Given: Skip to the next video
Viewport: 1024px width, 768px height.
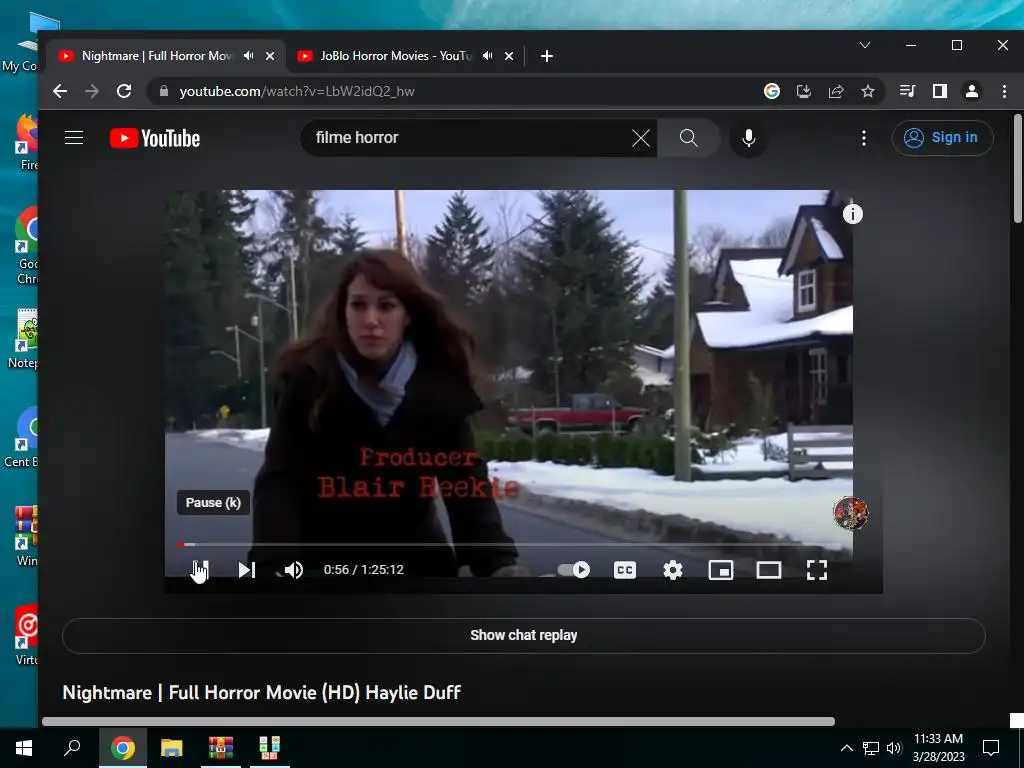Looking at the screenshot, I should [x=246, y=570].
